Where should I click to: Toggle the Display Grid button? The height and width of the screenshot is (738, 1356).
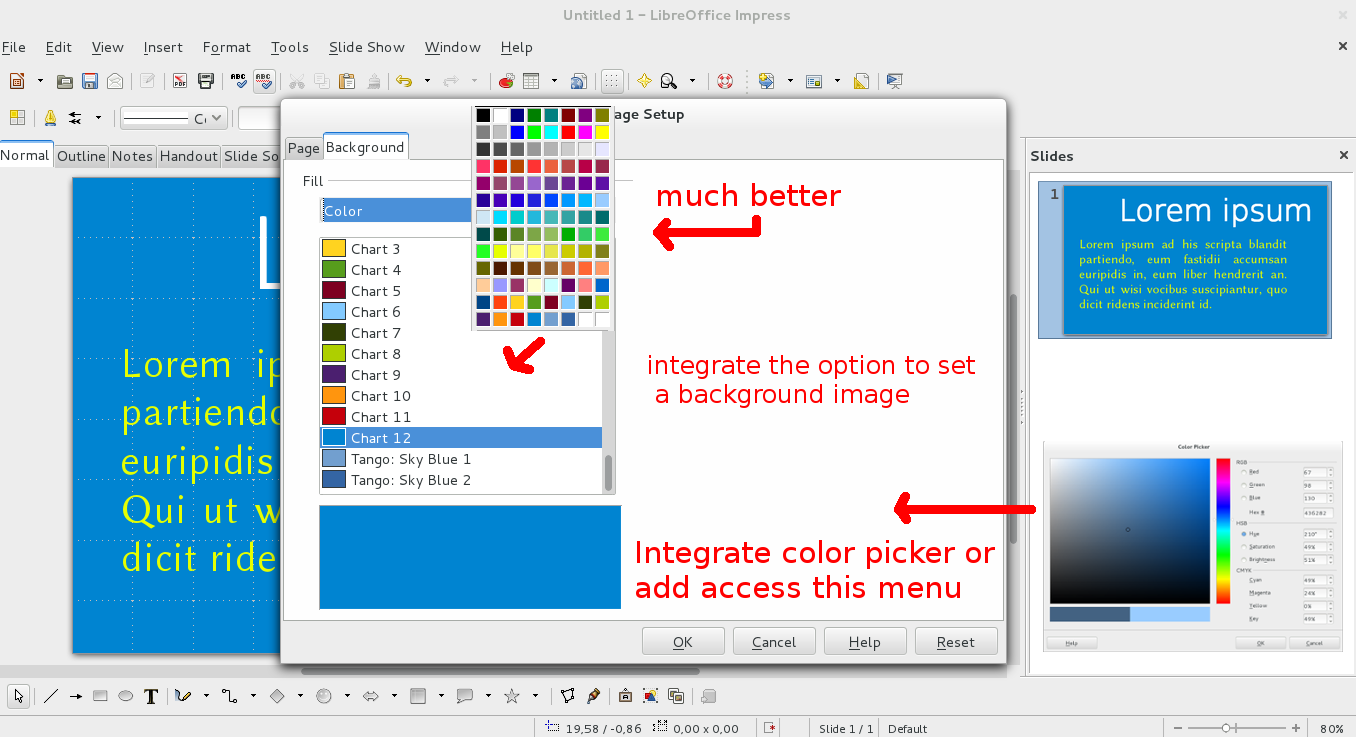tap(612, 81)
